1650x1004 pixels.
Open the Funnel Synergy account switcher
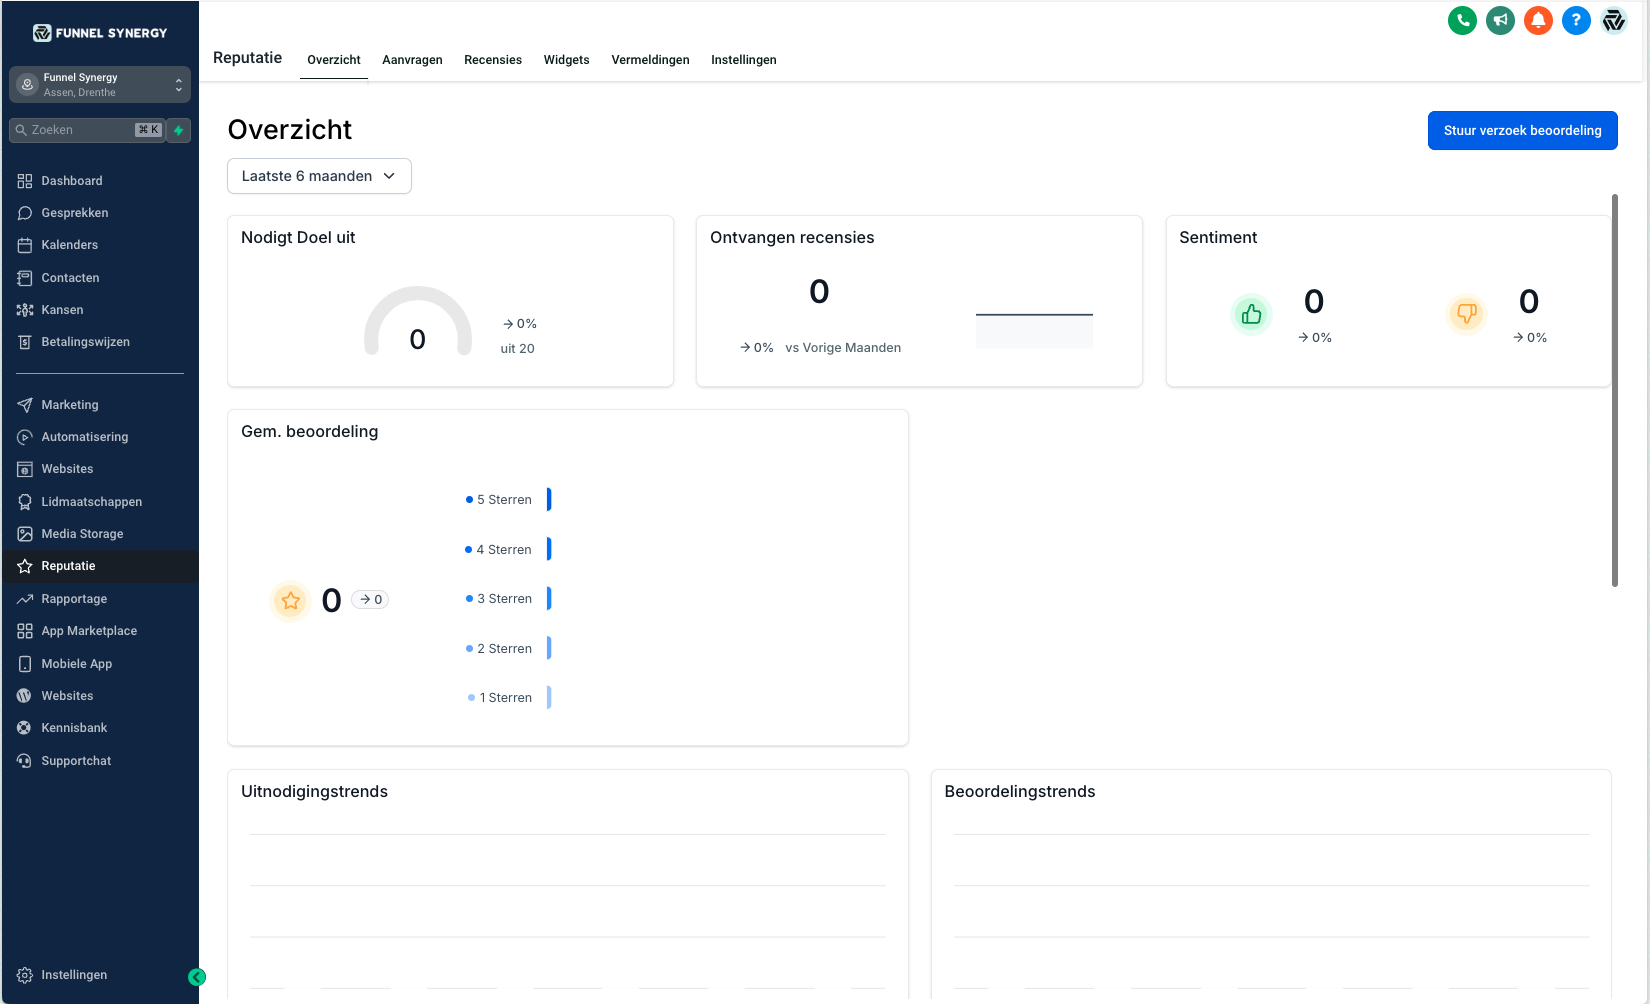[100, 85]
